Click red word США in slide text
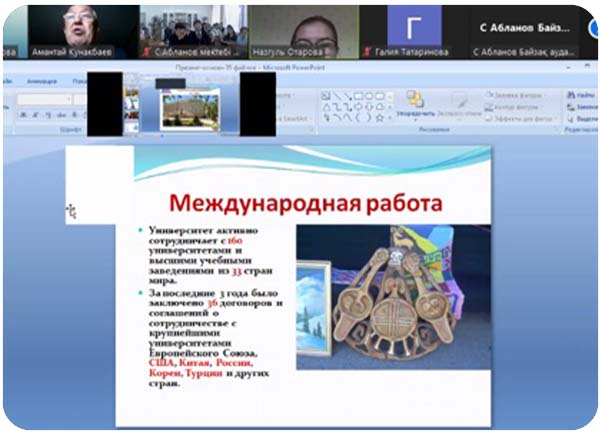Viewport: 600px width, 435px height. point(161,363)
